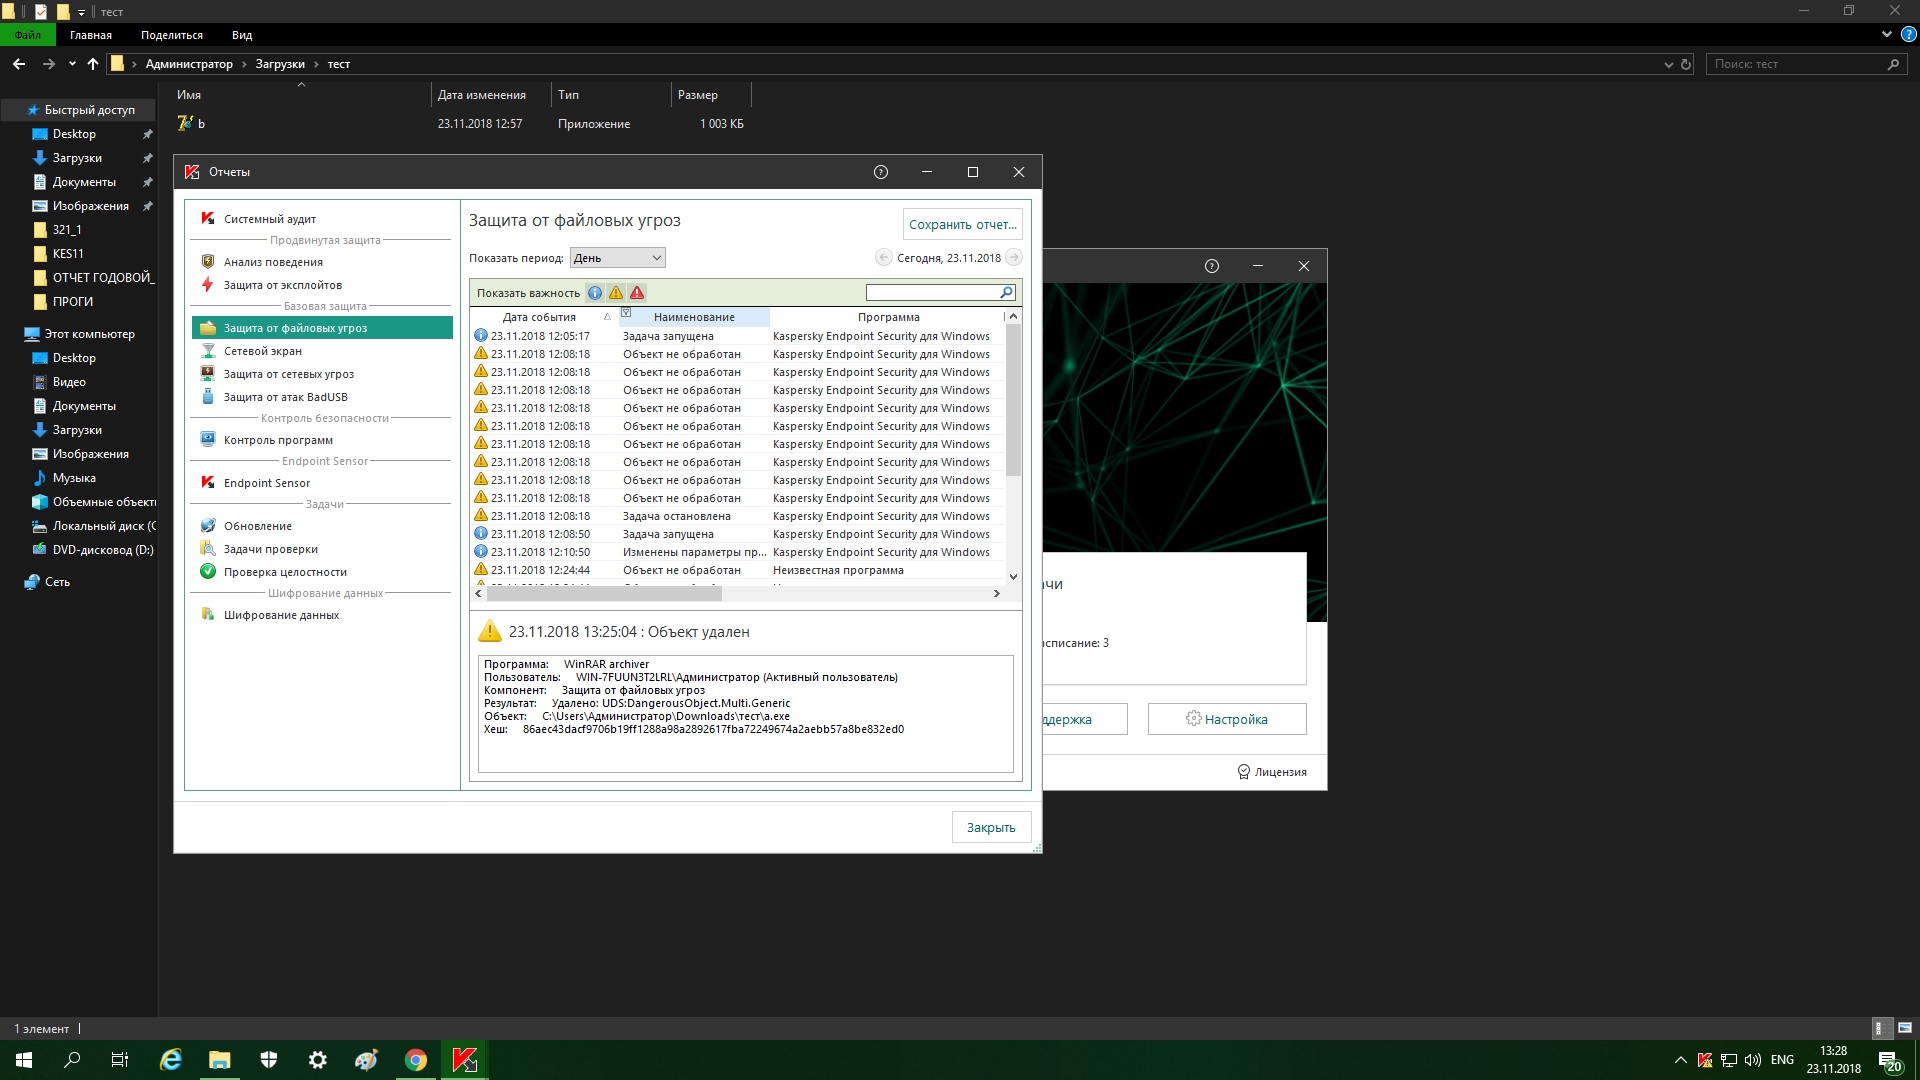
Task: Click search magnifier icon in reports
Action: pos(1006,292)
